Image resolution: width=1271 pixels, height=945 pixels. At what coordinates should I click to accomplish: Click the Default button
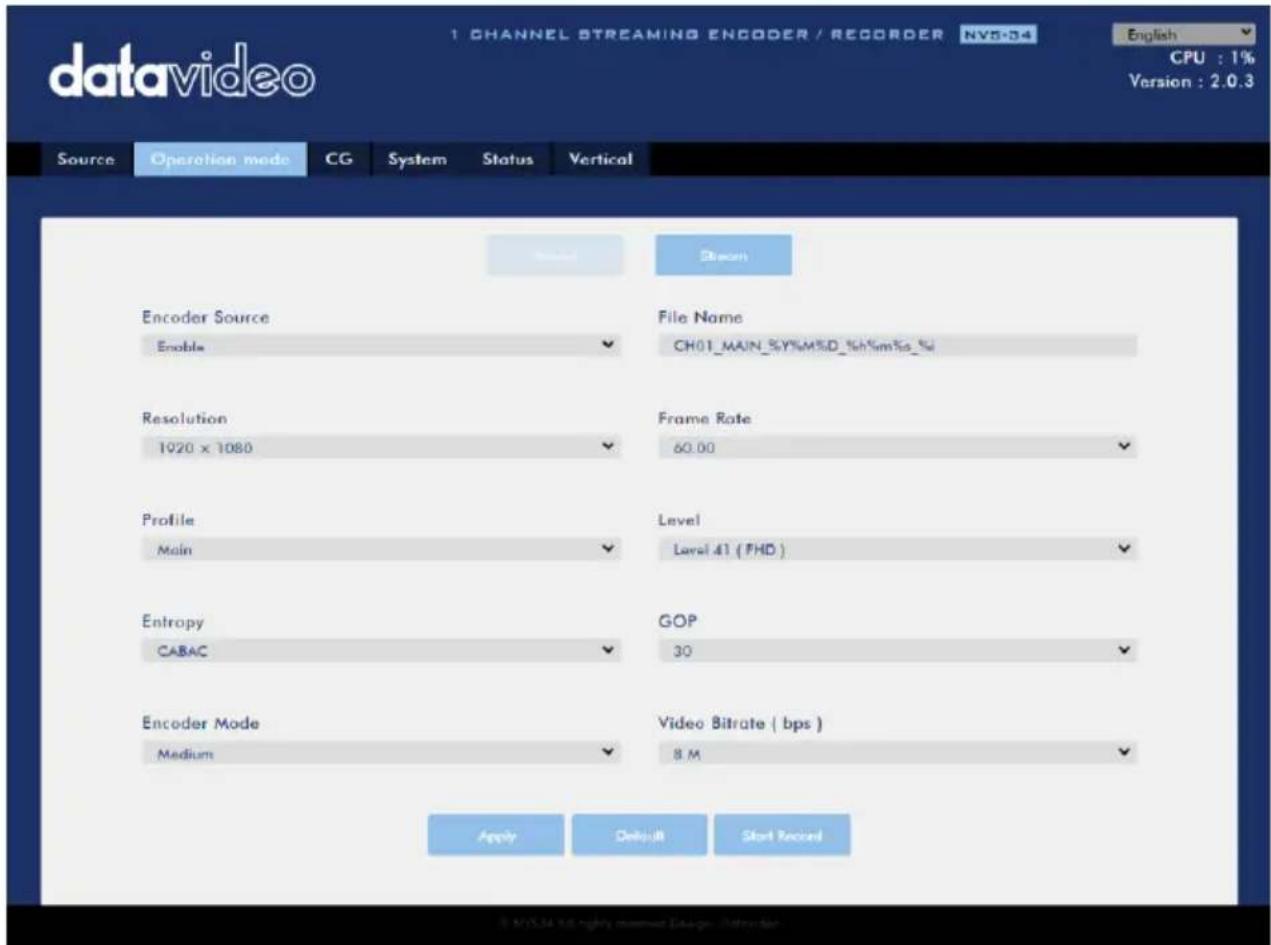tap(639, 835)
